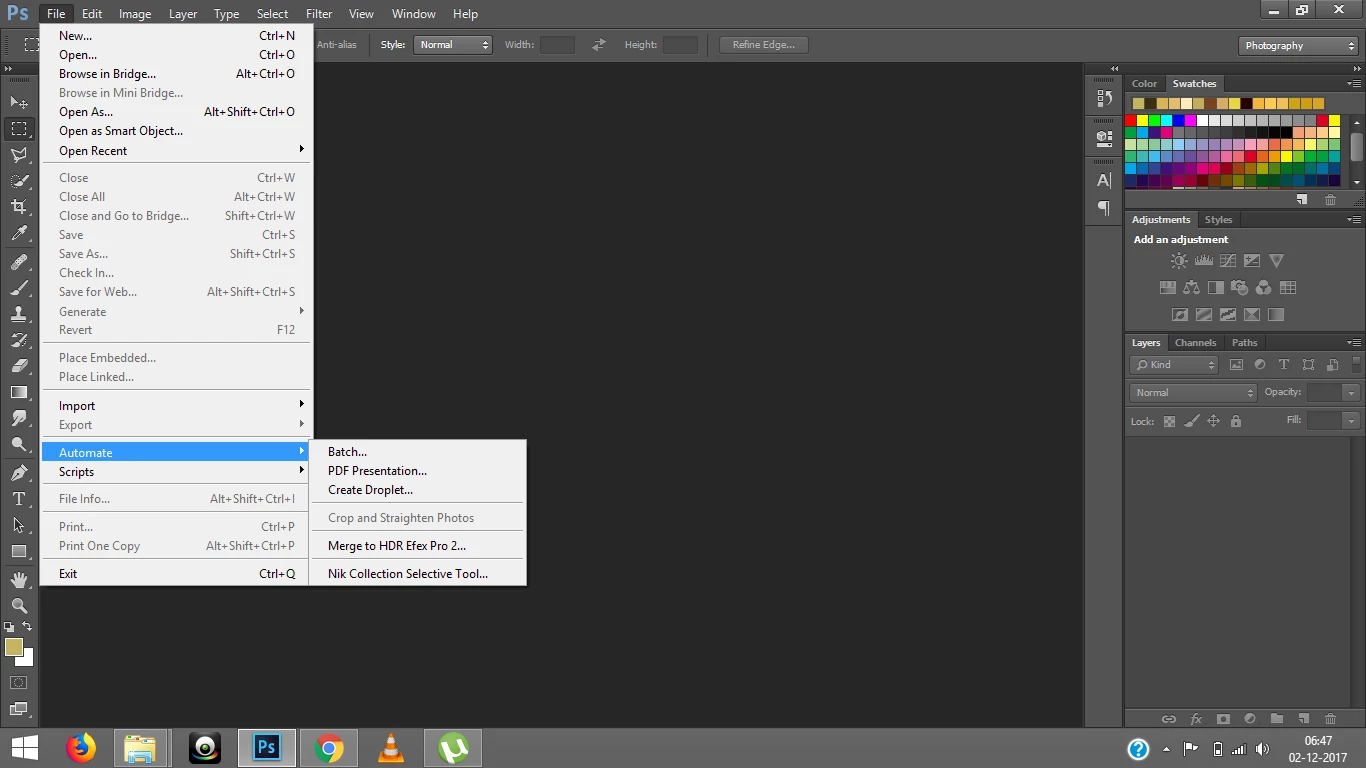Switch to the Styles tab
The width and height of the screenshot is (1366, 768).
[x=1218, y=220]
